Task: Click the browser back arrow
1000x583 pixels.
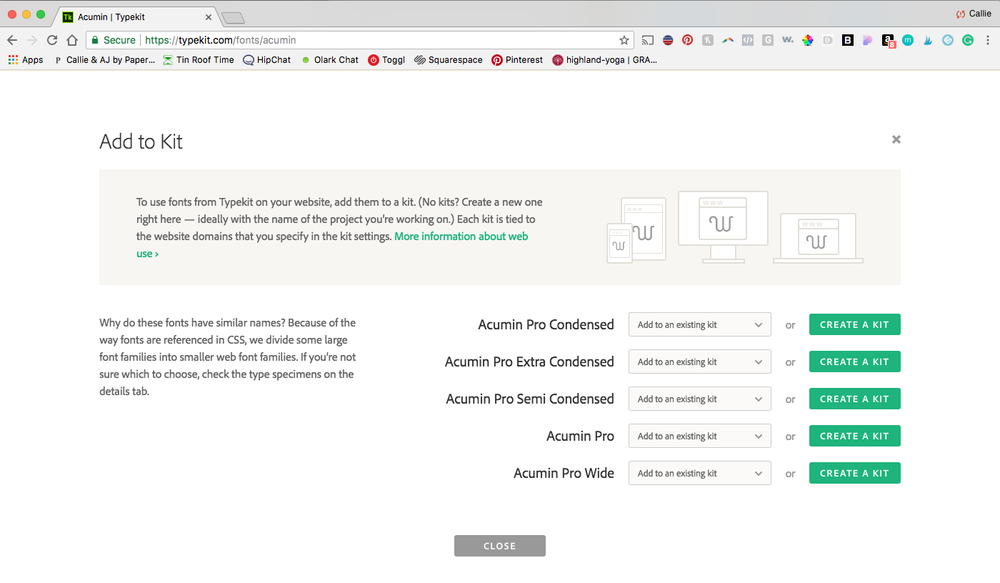Action: (x=12, y=40)
